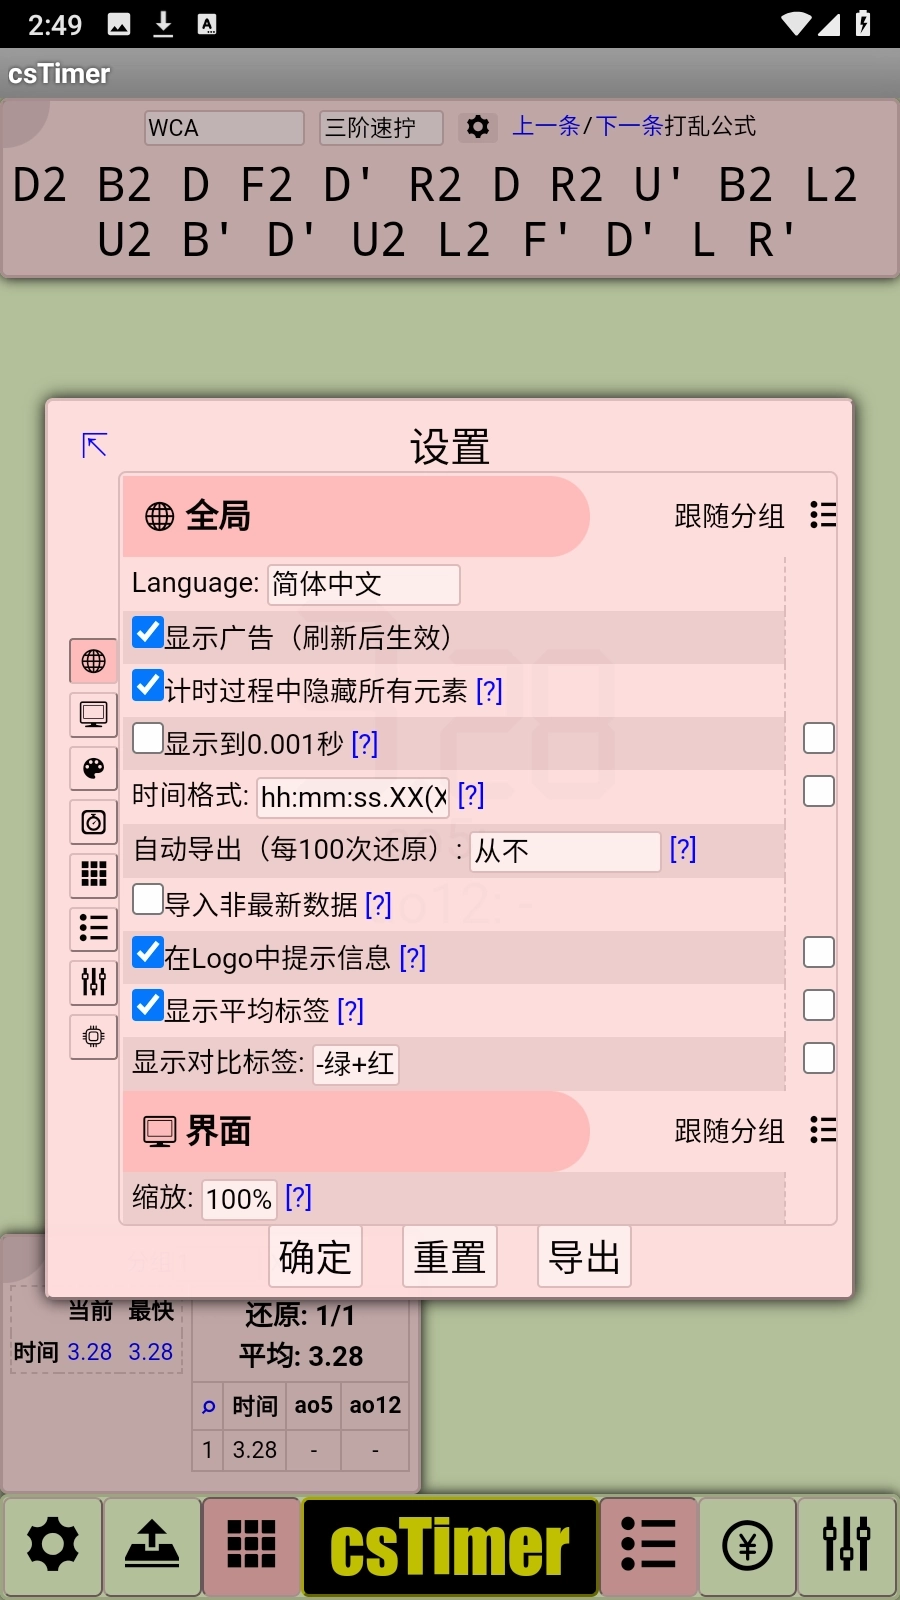Enable 显示到0.001秒 option
The width and height of the screenshot is (900, 1600).
pos(147,737)
